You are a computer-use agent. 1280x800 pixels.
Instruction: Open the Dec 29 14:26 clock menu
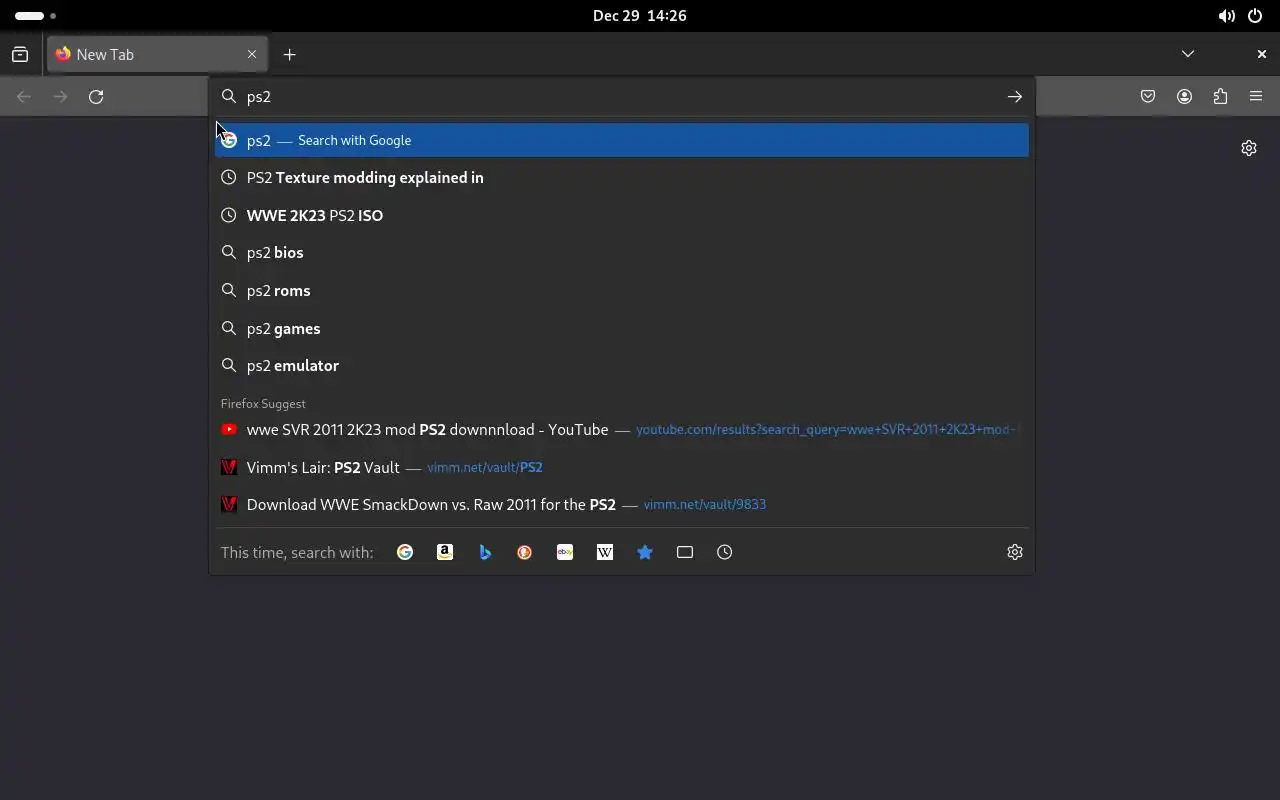[x=640, y=16]
